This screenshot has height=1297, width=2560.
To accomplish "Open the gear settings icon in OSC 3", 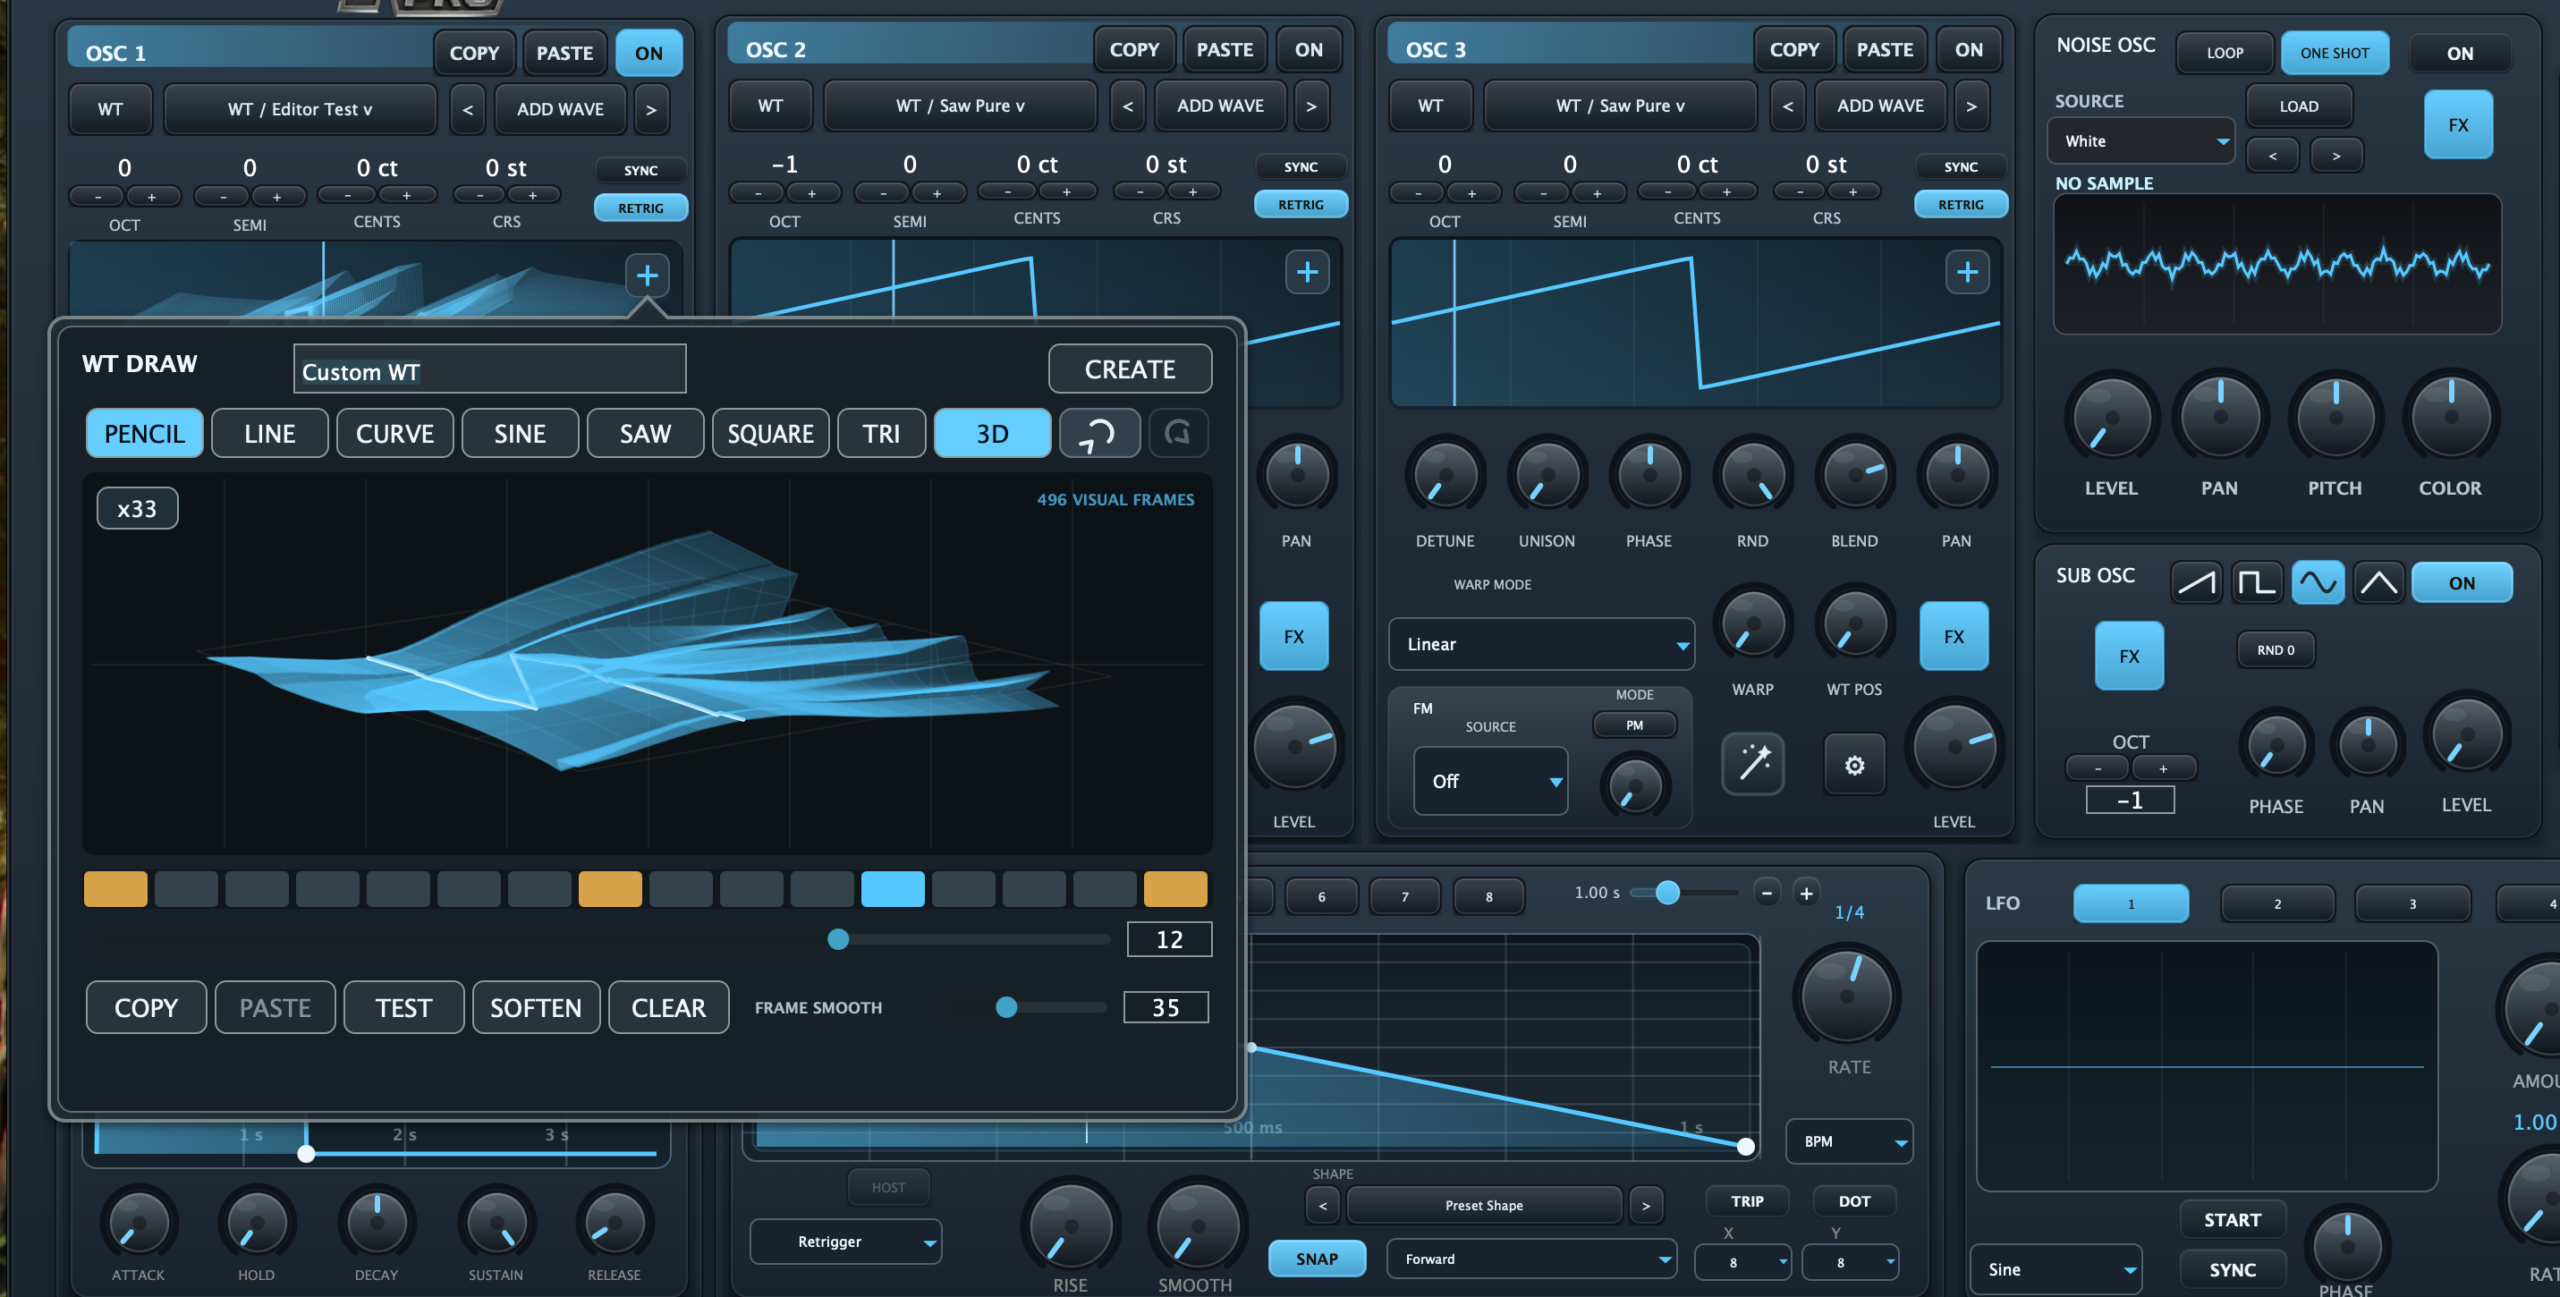I will [x=1855, y=765].
